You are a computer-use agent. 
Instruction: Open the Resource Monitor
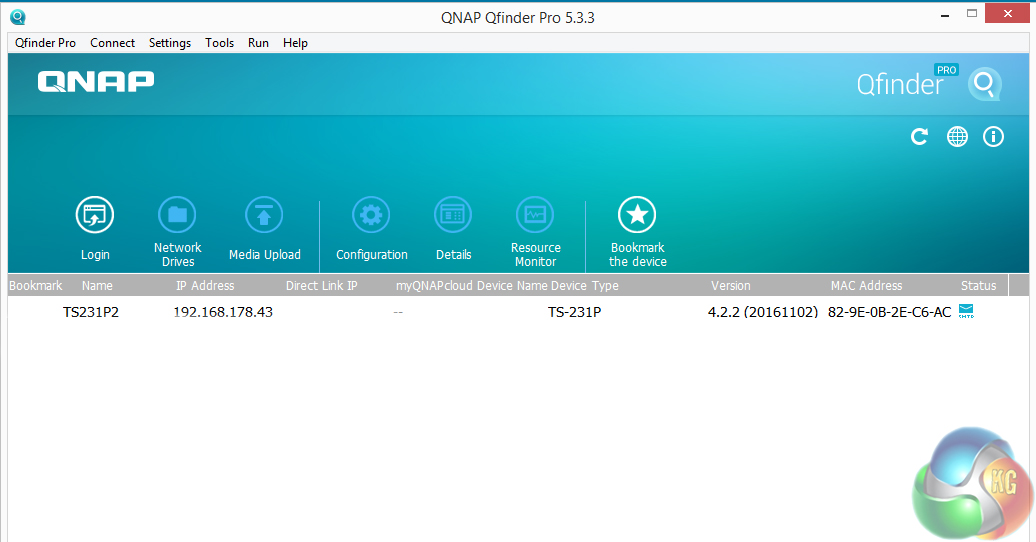[x=535, y=215]
